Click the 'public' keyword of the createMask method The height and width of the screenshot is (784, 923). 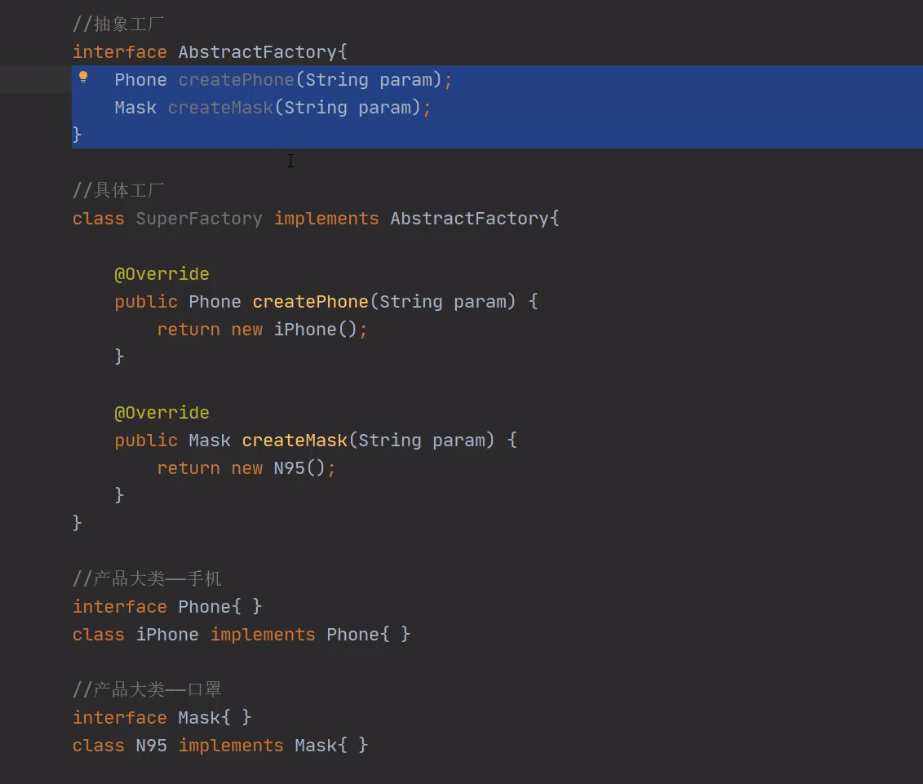point(146,440)
